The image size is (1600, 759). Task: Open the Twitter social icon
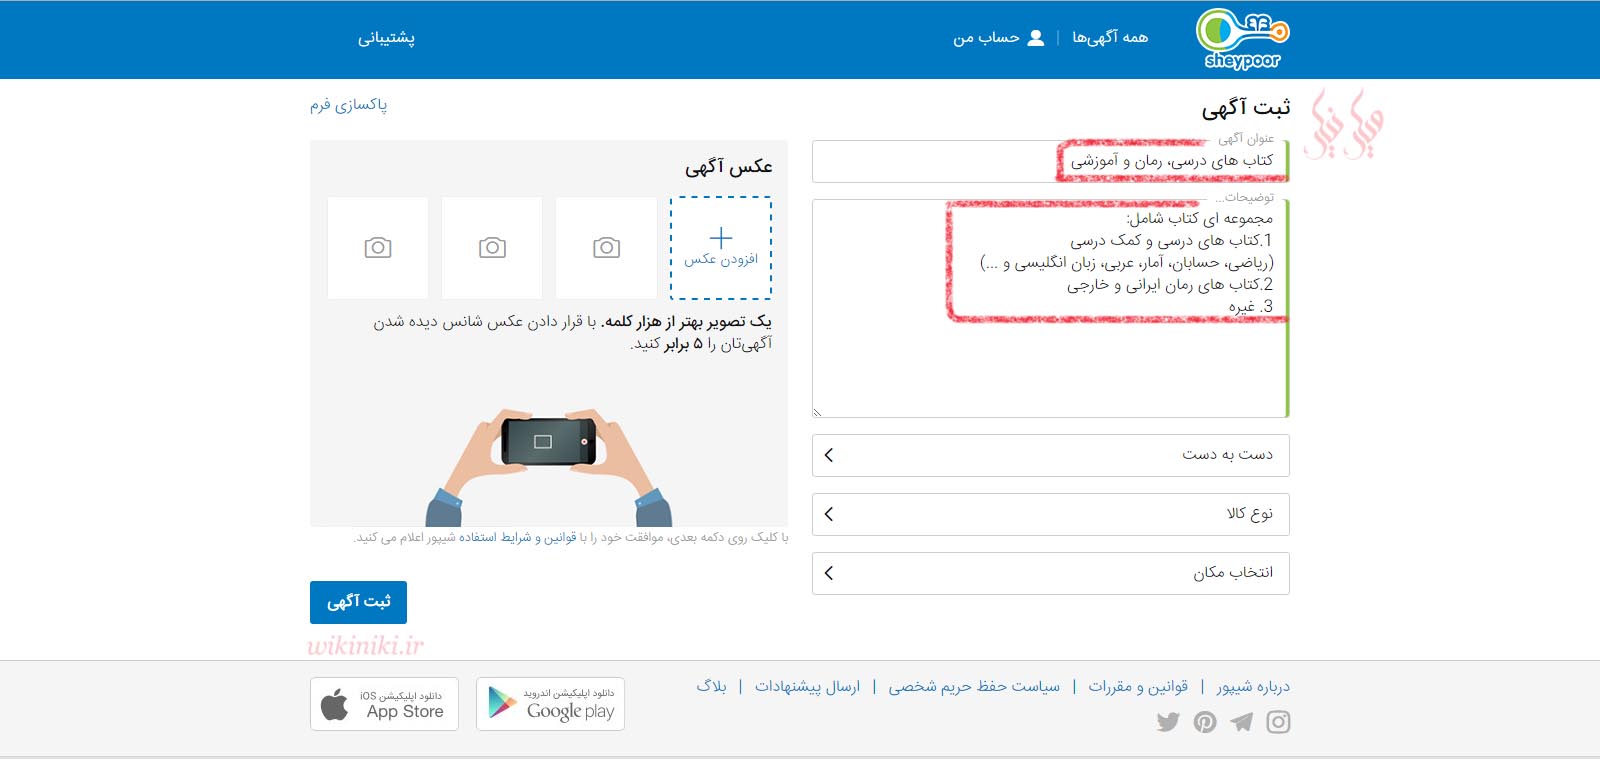coord(1168,722)
